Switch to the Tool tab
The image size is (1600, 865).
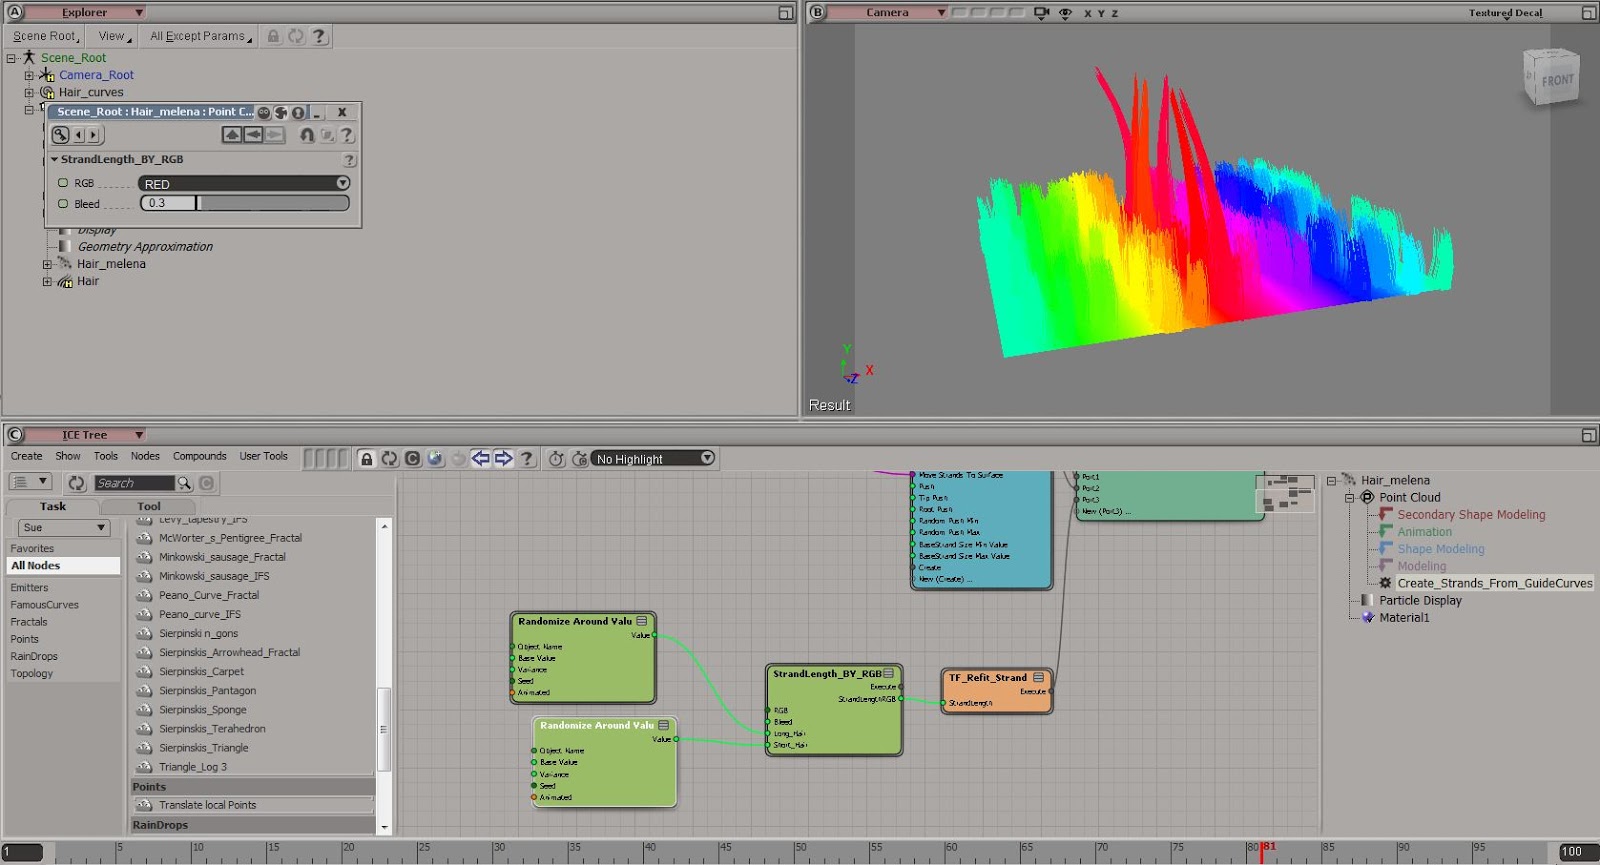coord(148,506)
